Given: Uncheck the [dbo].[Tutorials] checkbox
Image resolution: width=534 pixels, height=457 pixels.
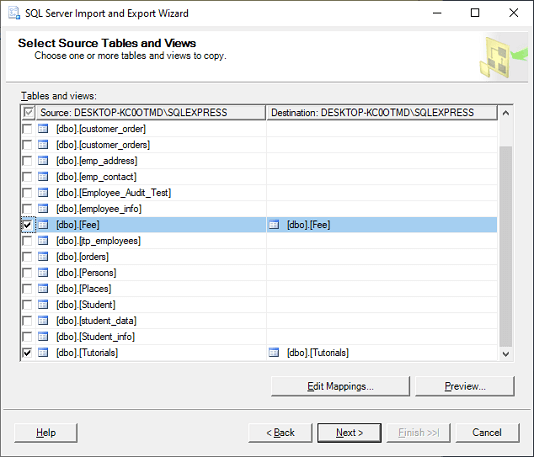Looking at the screenshot, I should click(x=27, y=353).
